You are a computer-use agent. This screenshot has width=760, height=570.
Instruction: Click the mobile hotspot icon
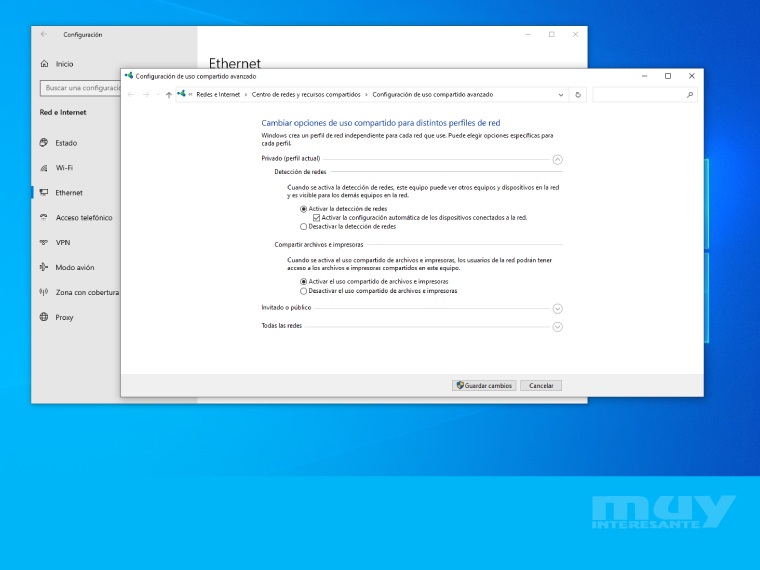point(44,292)
